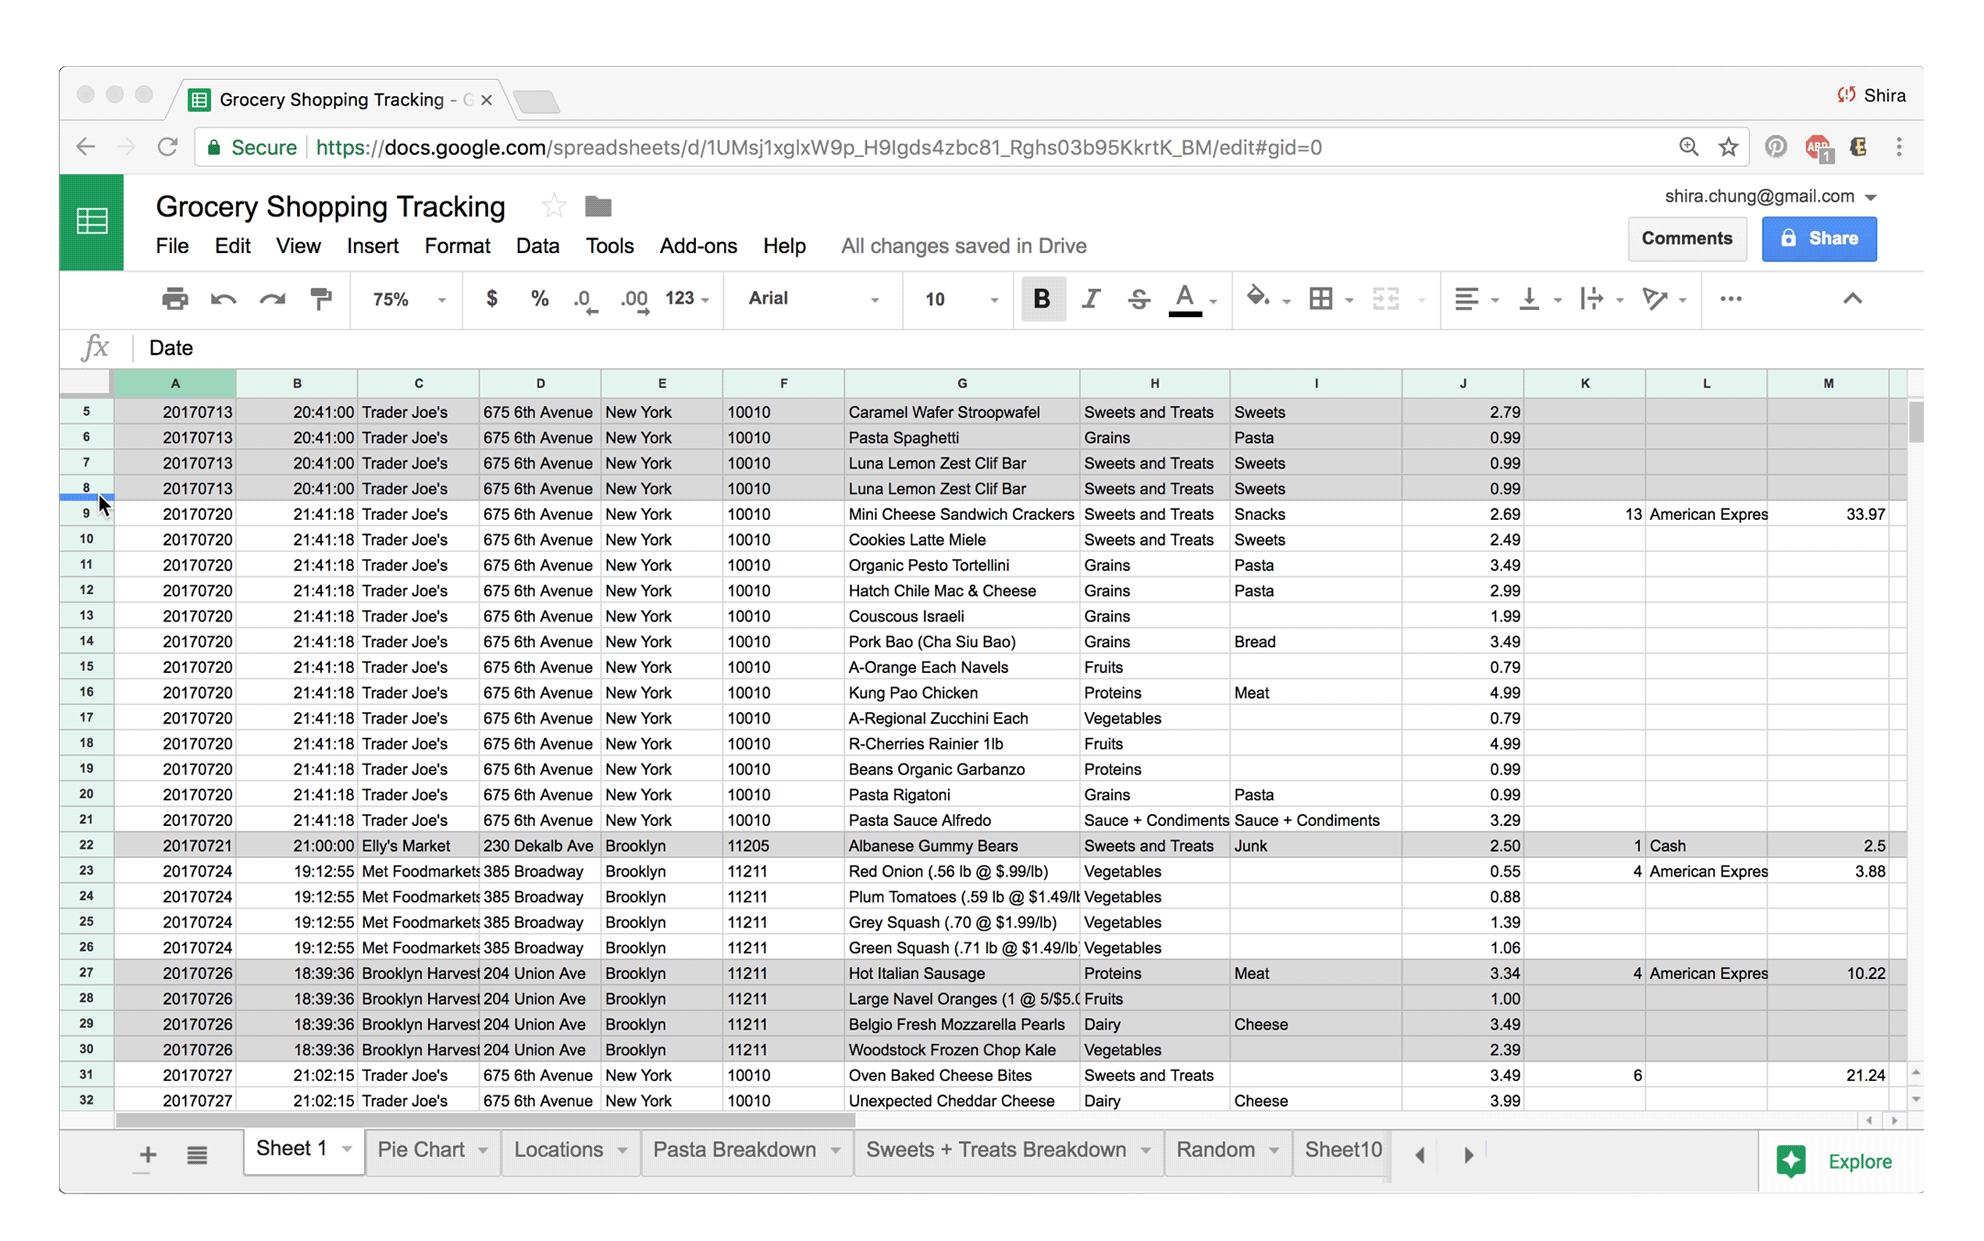Image resolution: width=1984 pixels, height=1241 pixels.
Task: Toggle strikethrough formatting
Action: pyautogui.click(x=1139, y=299)
